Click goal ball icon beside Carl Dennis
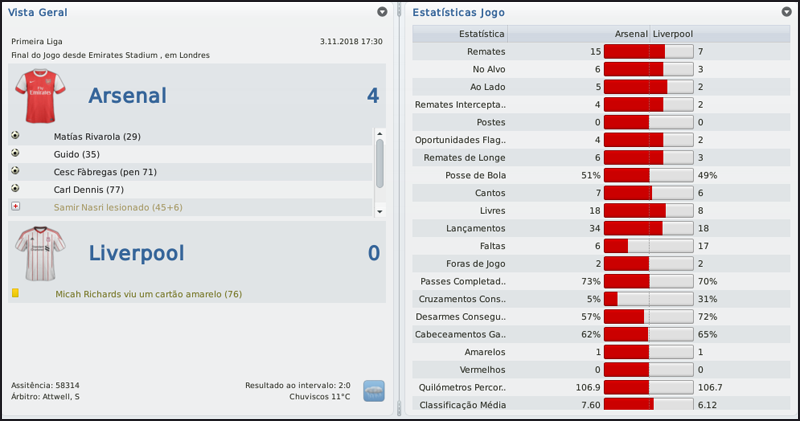Viewport: 800px width, 421px height. click(x=15, y=188)
